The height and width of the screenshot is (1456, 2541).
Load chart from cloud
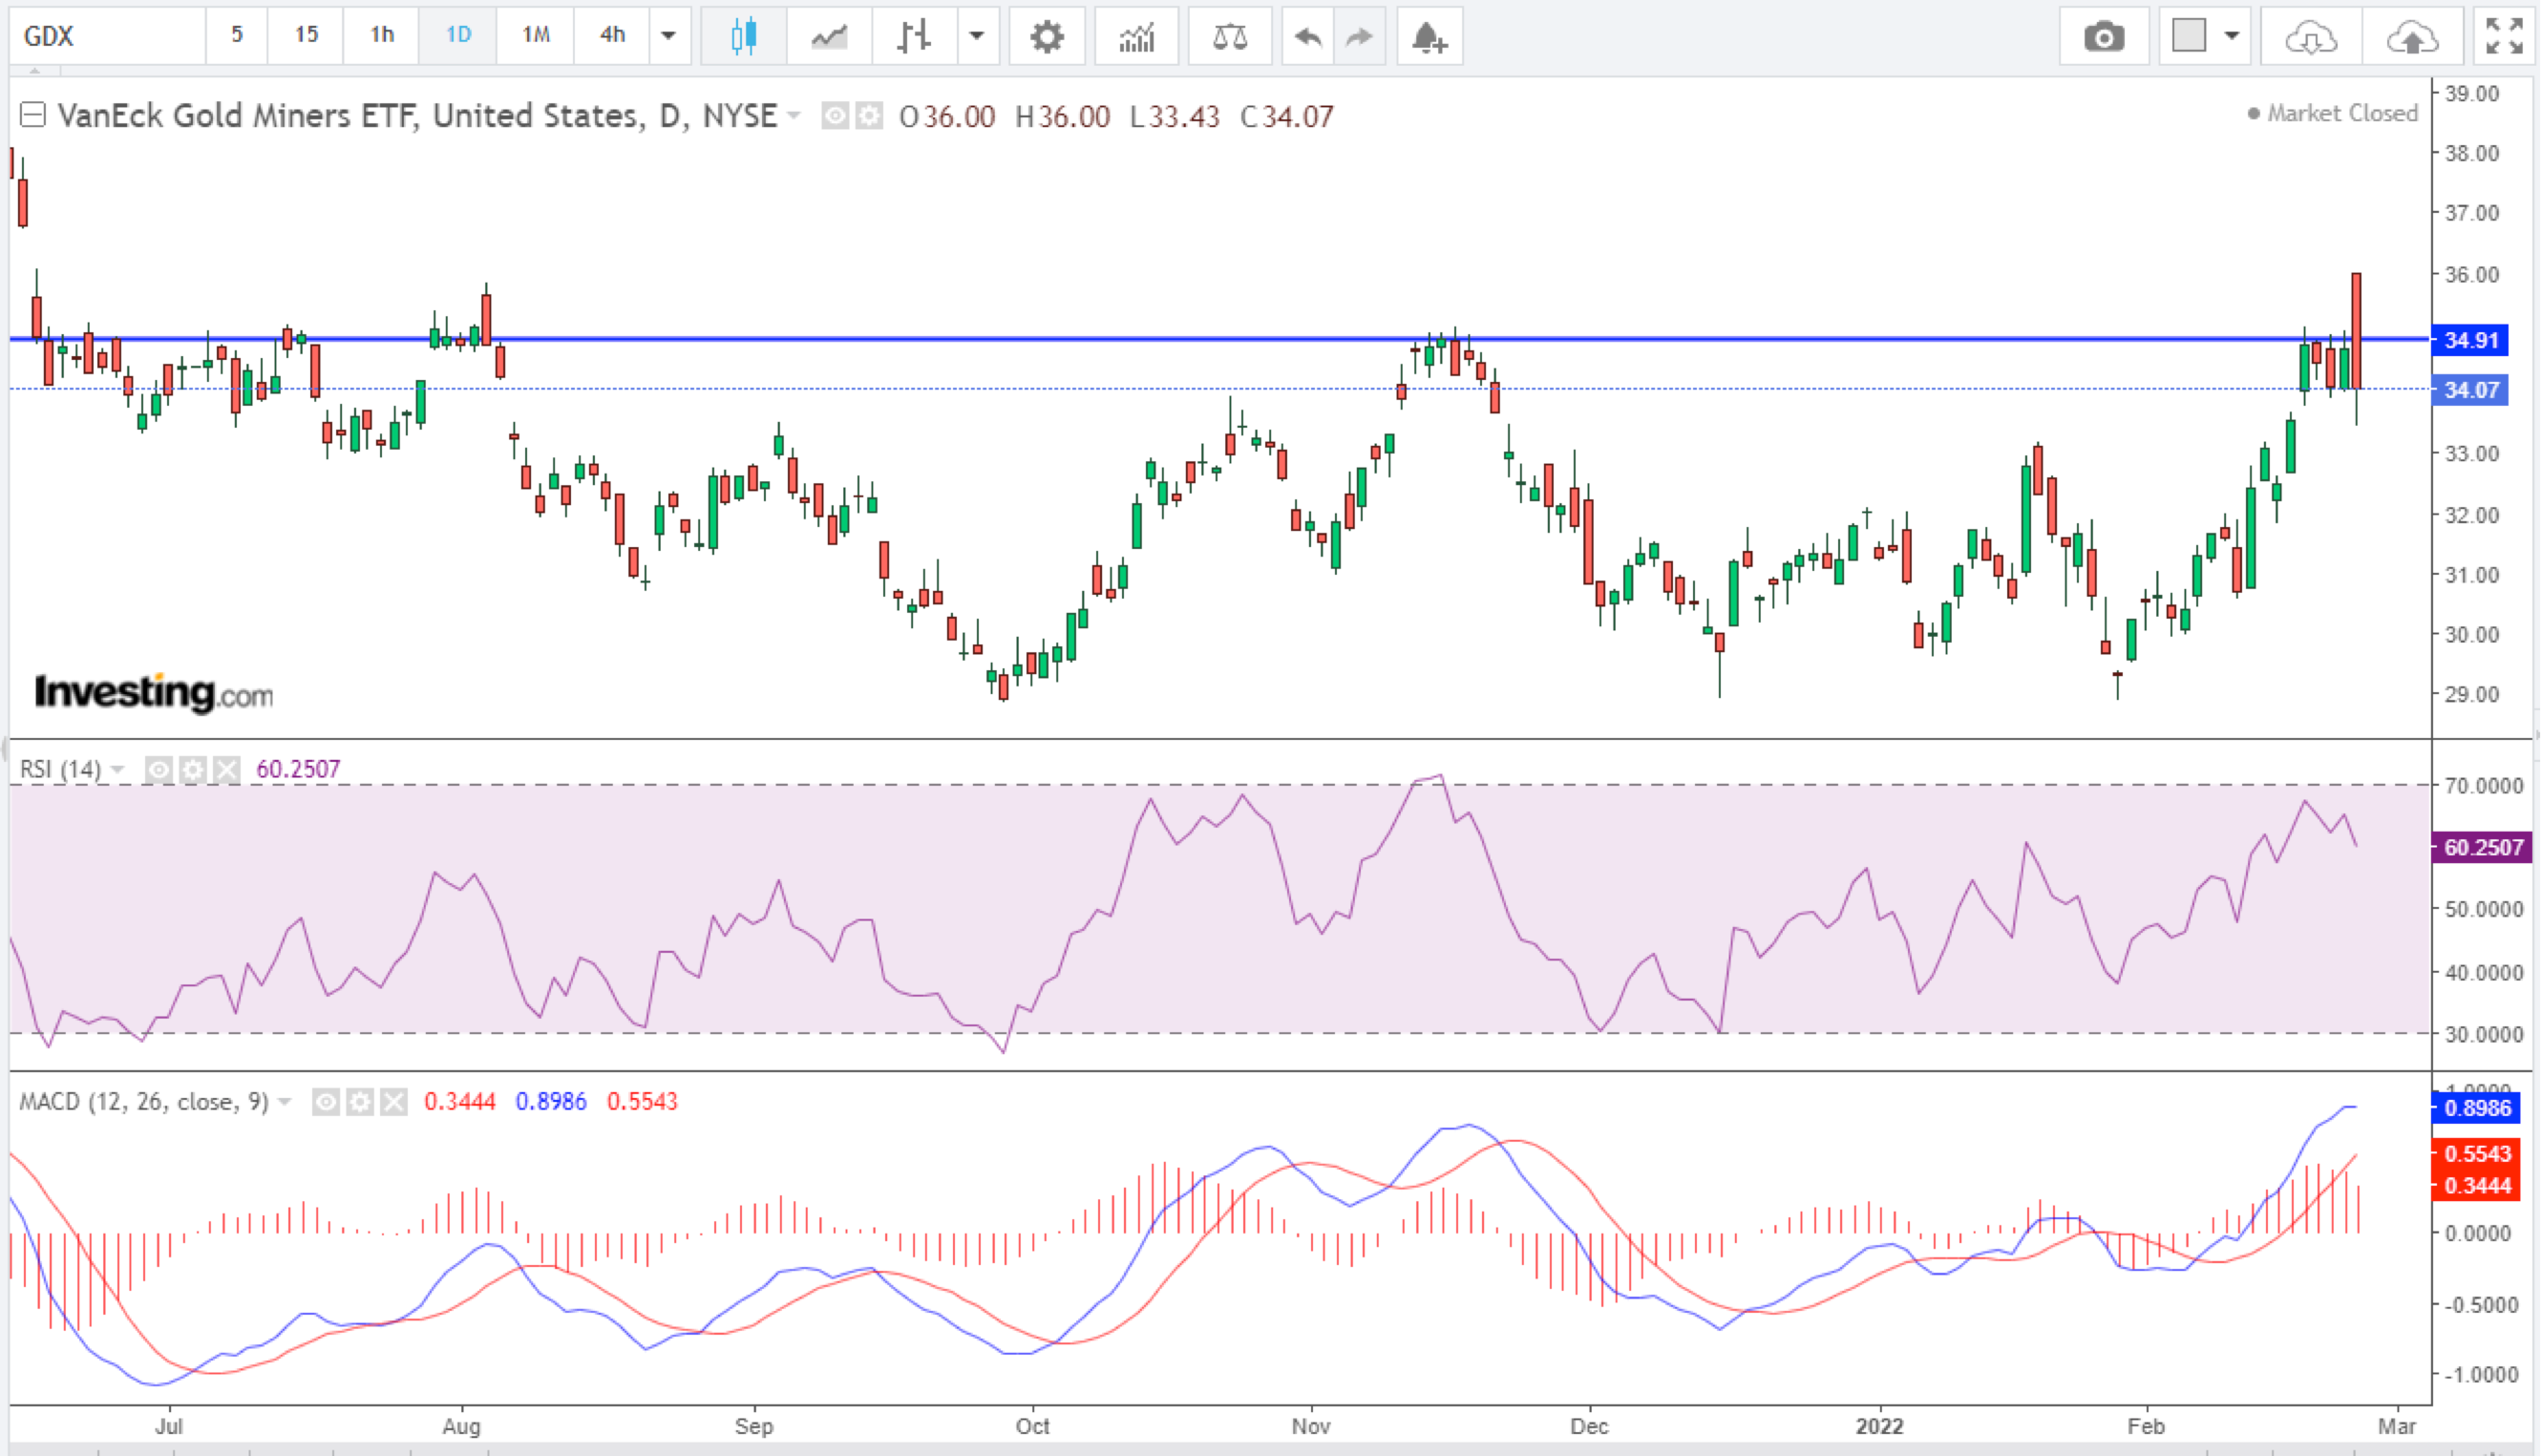(2311, 37)
